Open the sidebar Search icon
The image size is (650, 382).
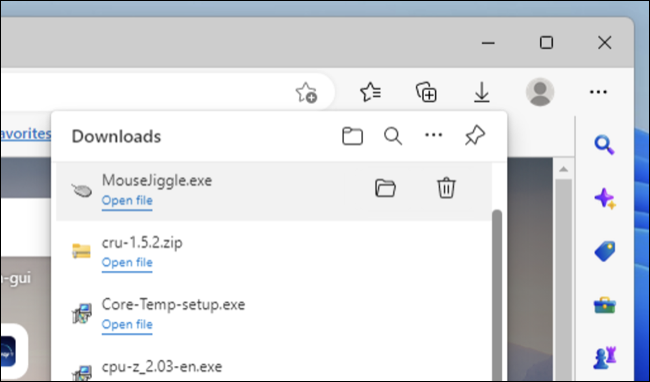click(x=604, y=145)
